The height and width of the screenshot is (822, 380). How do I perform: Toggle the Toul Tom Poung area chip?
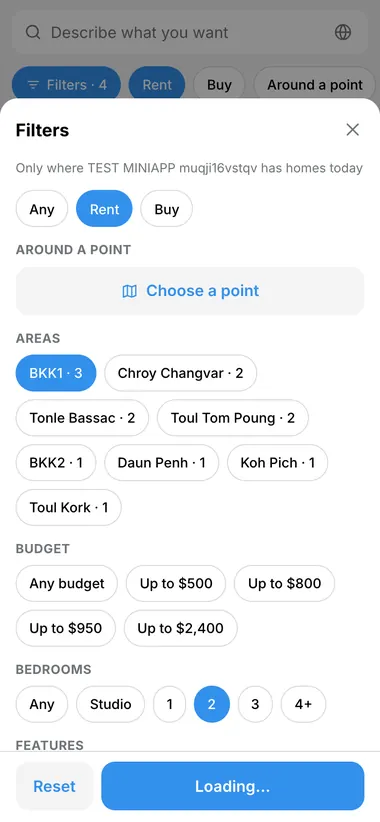233,418
